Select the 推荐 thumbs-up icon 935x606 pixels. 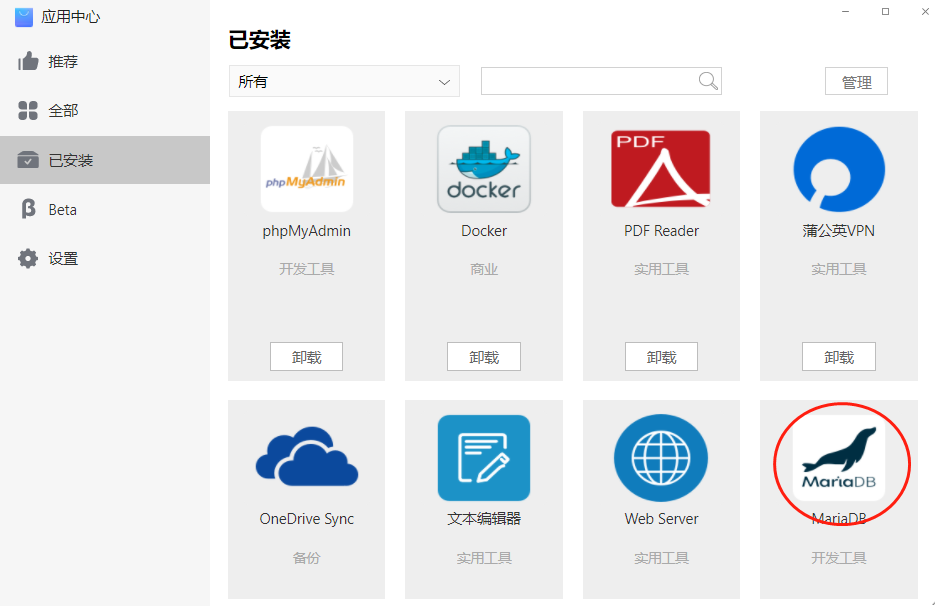(x=27, y=61)
